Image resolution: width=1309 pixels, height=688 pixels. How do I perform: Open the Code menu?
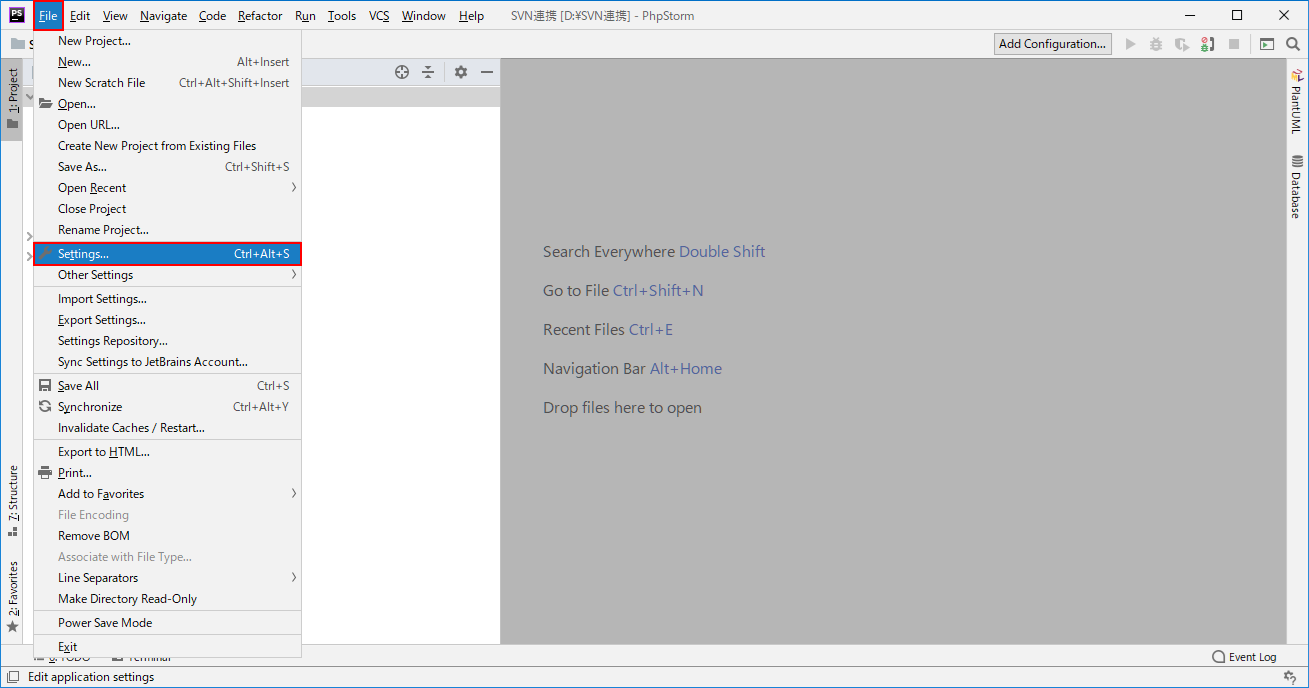coord(212,16)
